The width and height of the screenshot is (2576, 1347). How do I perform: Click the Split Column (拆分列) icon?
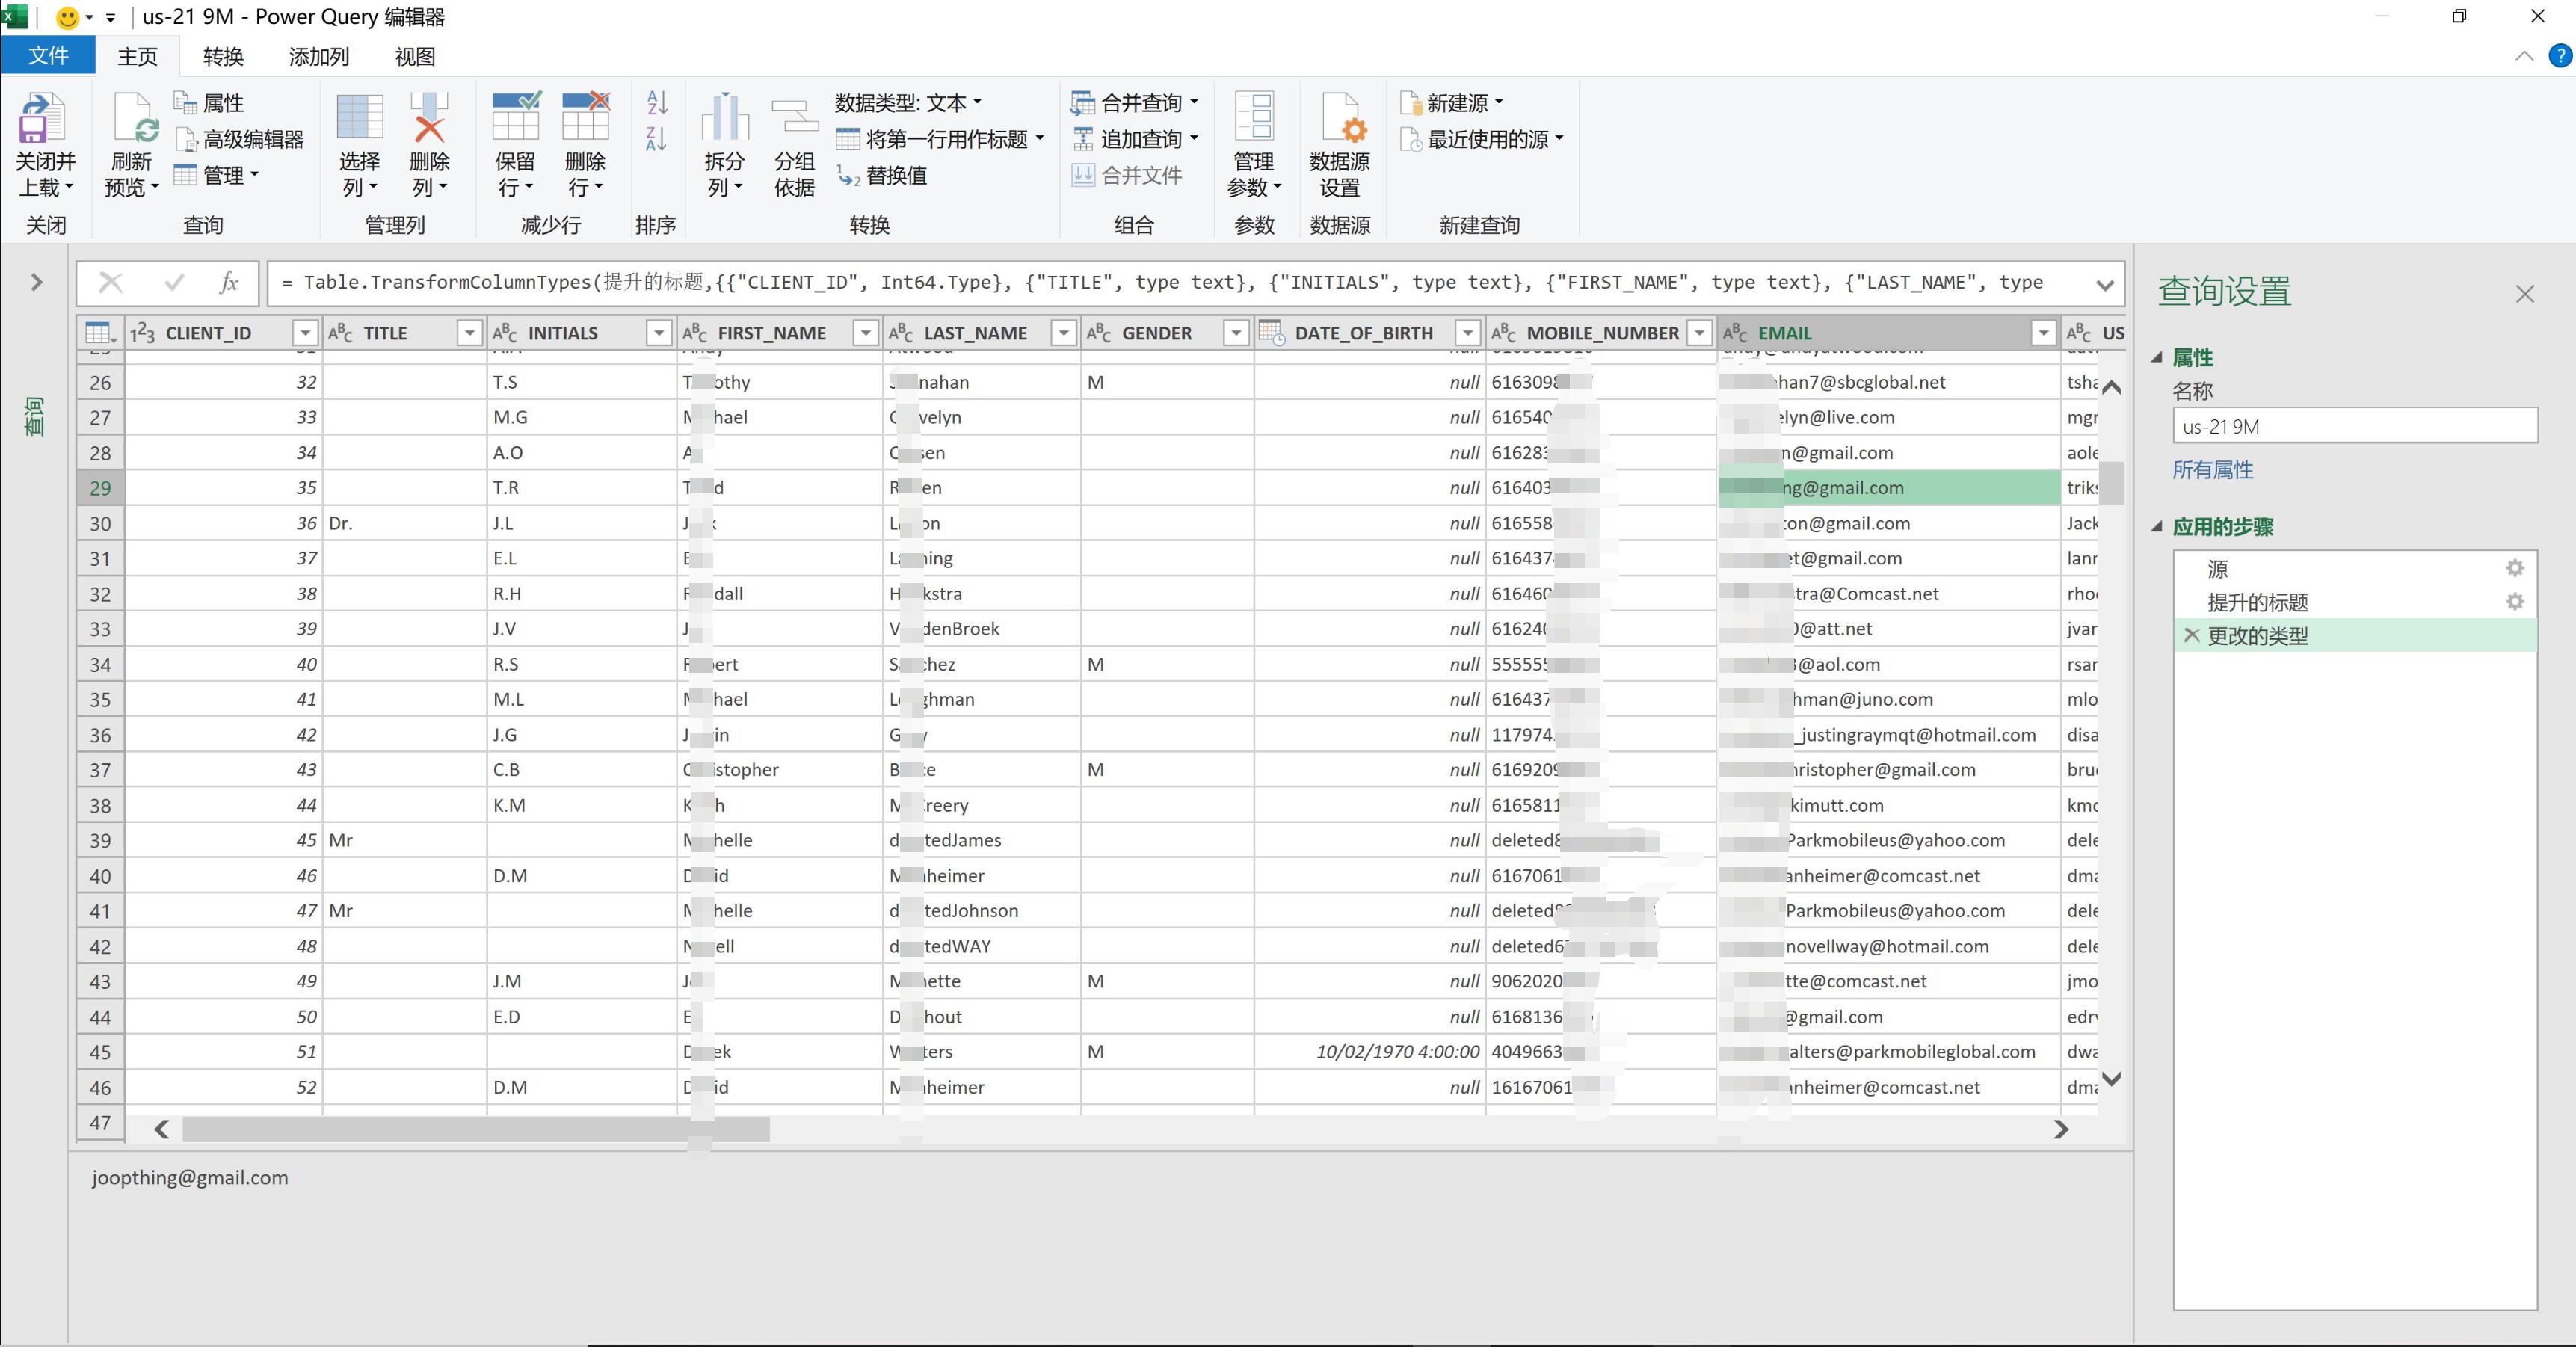pyautogui.click(x=725, y=117)
